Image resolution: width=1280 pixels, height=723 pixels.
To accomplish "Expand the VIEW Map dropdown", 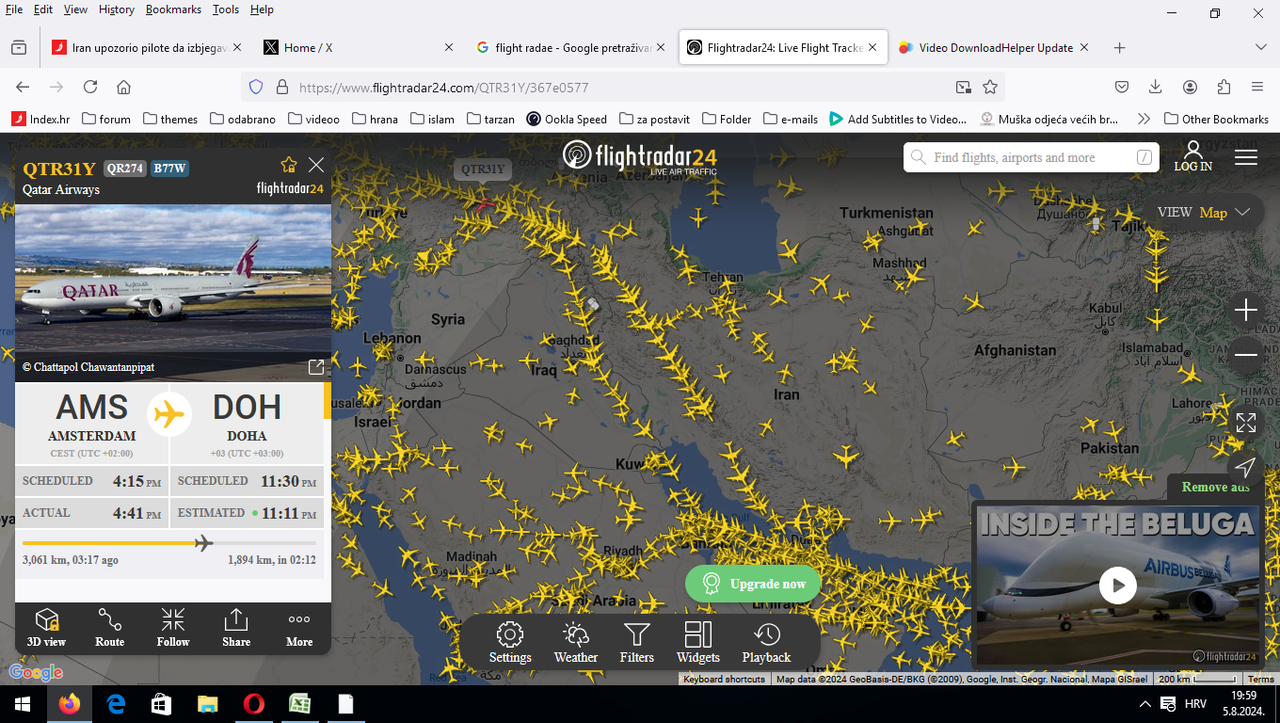I will tap(1204, 212).
